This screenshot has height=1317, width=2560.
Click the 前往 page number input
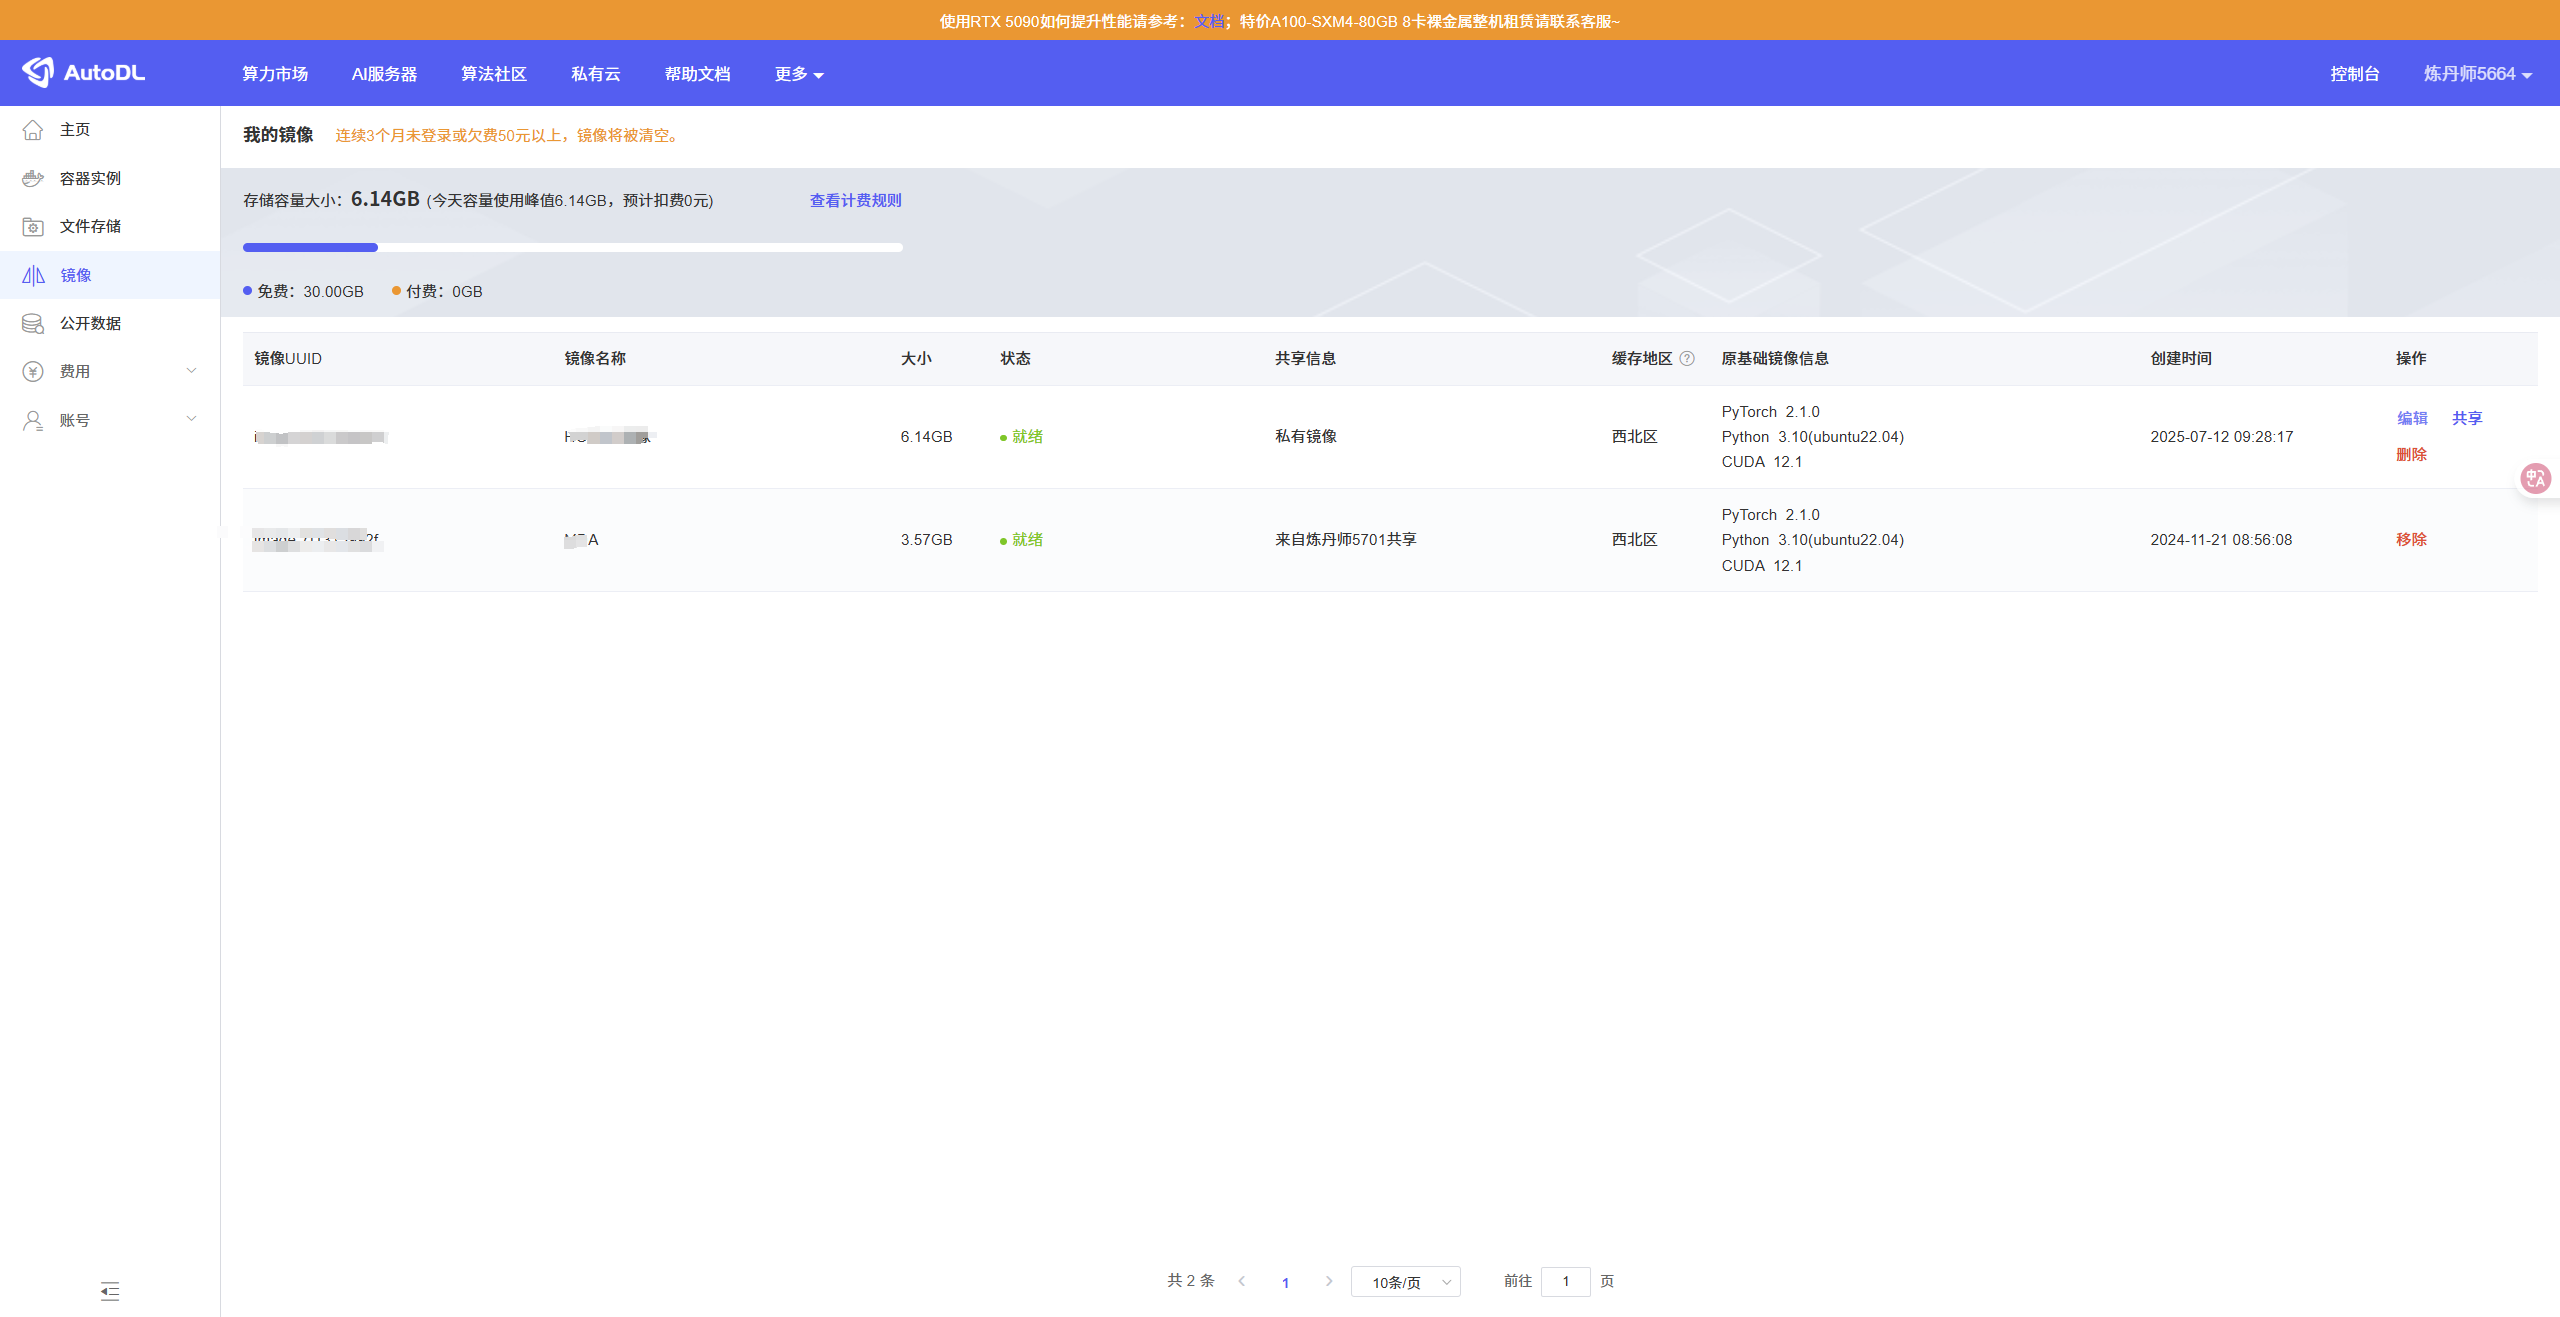pyautogui.click(x=1565, y=1282)
